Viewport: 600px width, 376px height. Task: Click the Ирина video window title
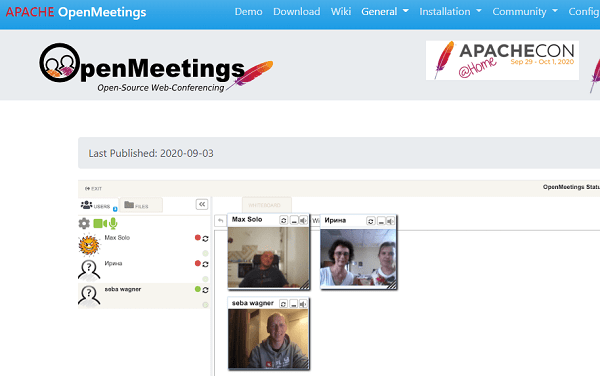[x=335, y=220]
